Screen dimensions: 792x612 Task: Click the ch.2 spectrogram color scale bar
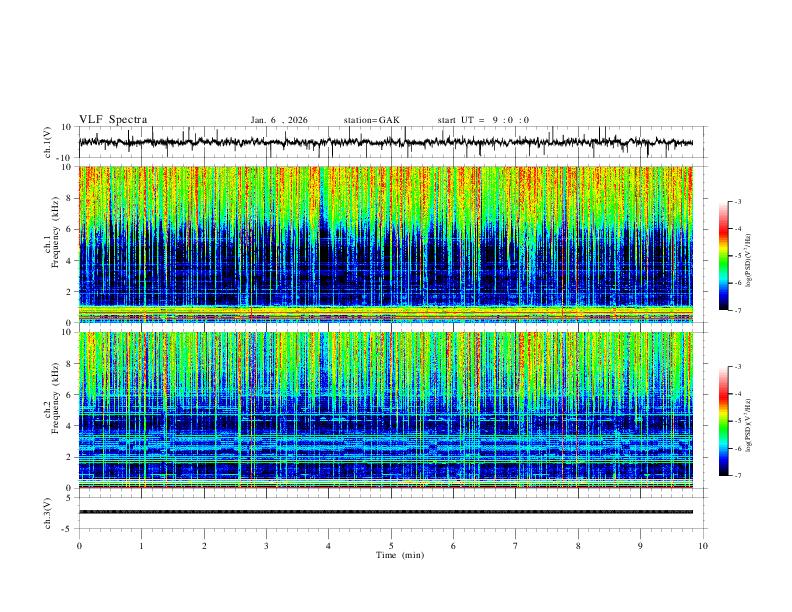click(x=723, y=421)
